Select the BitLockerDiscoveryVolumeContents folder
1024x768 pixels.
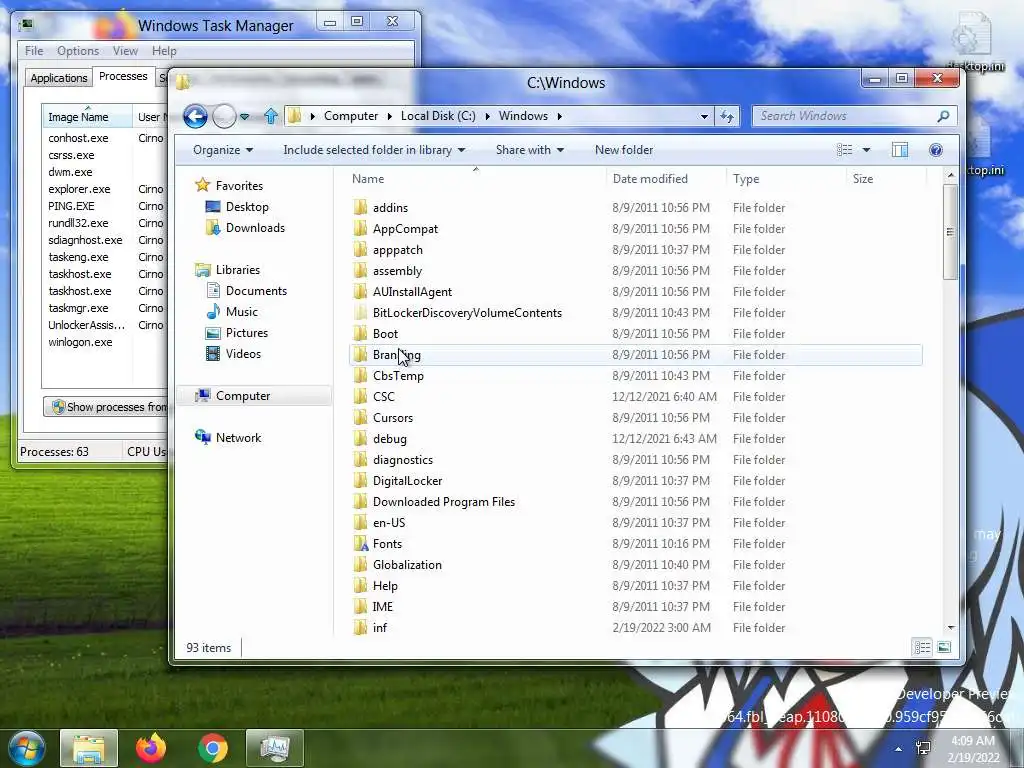467,313
